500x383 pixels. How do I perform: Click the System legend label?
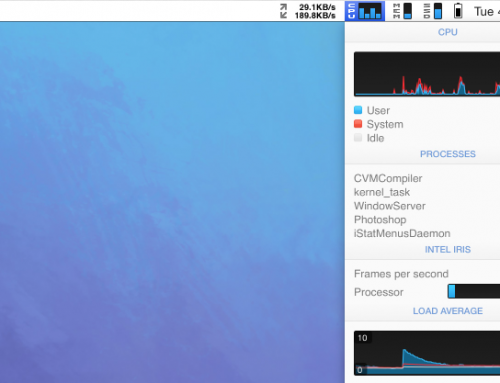(385, 124)
